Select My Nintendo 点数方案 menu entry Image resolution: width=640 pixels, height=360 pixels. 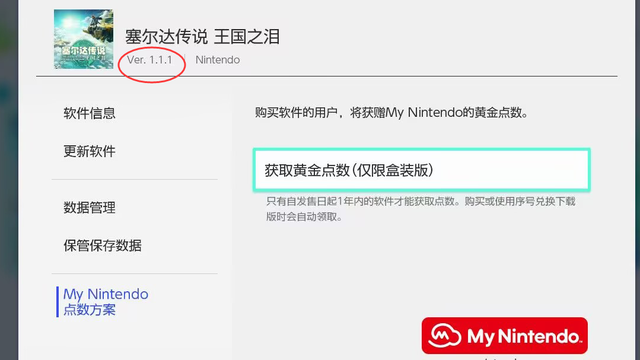106,302
